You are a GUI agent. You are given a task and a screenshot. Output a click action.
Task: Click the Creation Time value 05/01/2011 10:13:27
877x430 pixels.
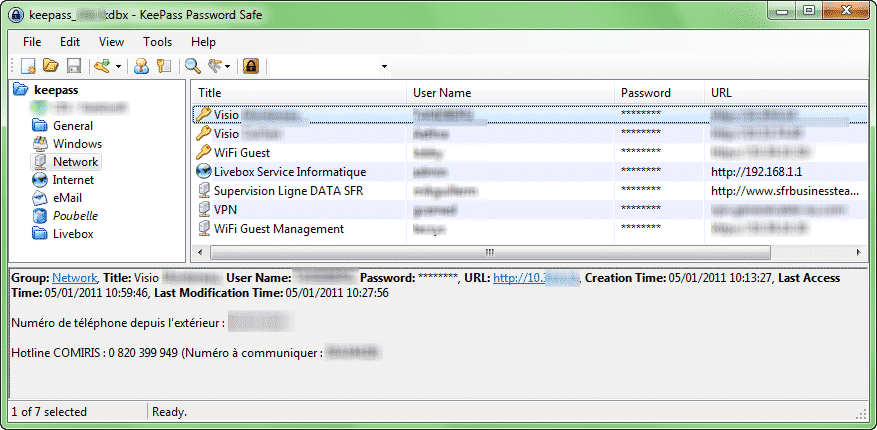click(721, 278)
